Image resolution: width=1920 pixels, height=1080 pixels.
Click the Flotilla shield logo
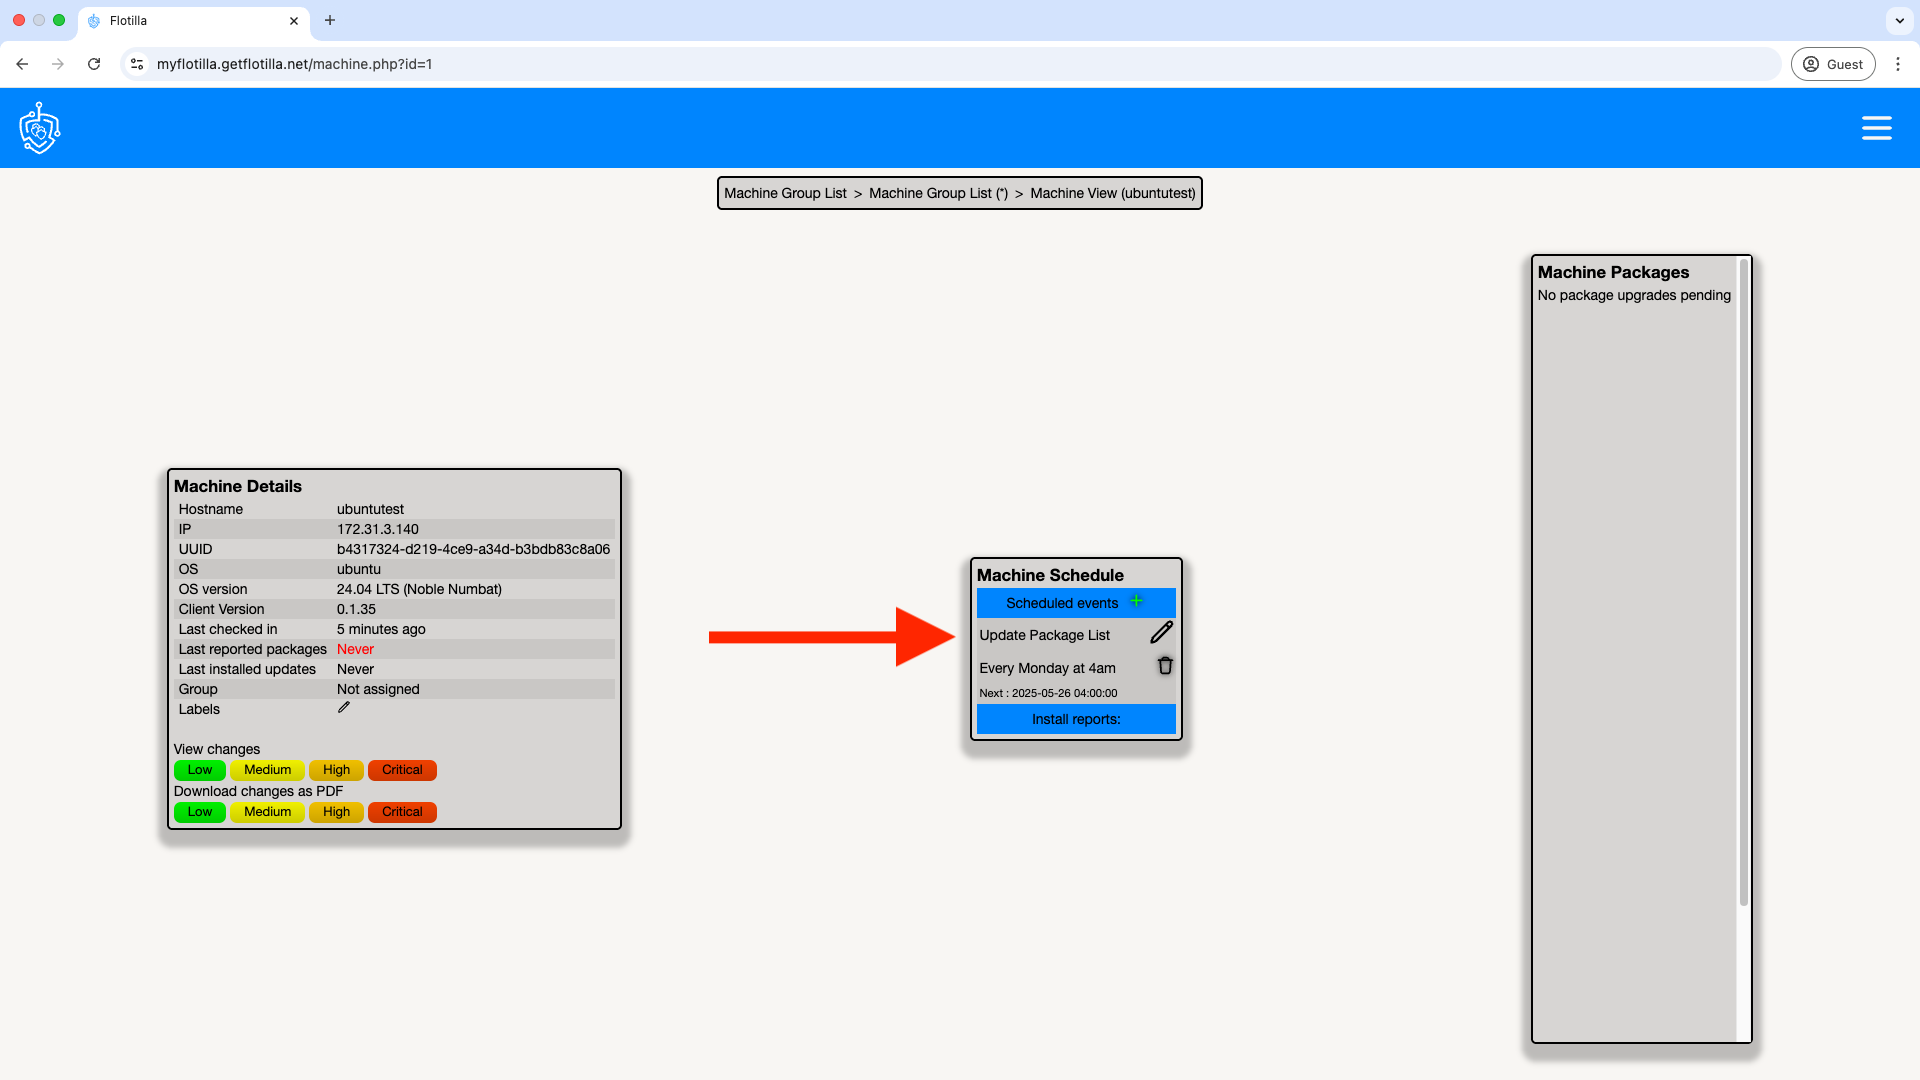point(40,128)
